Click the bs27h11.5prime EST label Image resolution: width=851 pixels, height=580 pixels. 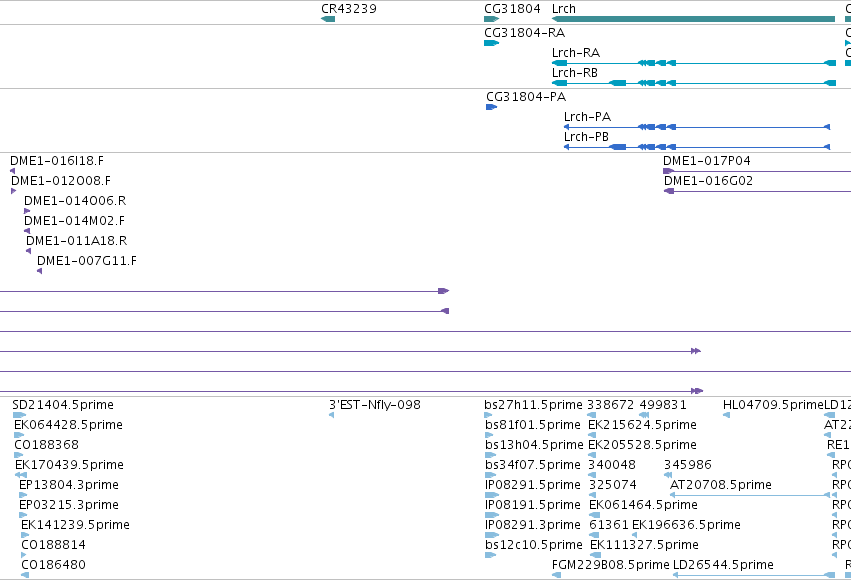(x=533, y=405)
